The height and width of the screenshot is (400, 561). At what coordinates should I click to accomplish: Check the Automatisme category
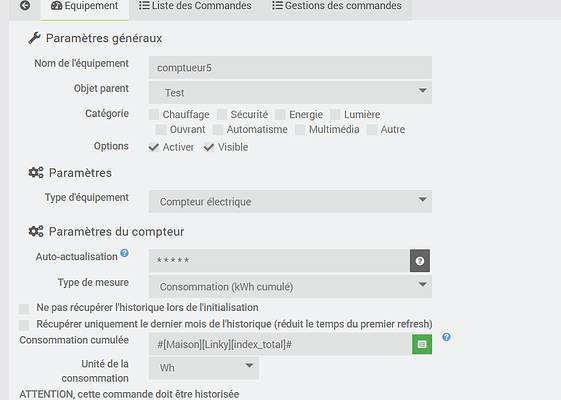[x=218, y=130]
